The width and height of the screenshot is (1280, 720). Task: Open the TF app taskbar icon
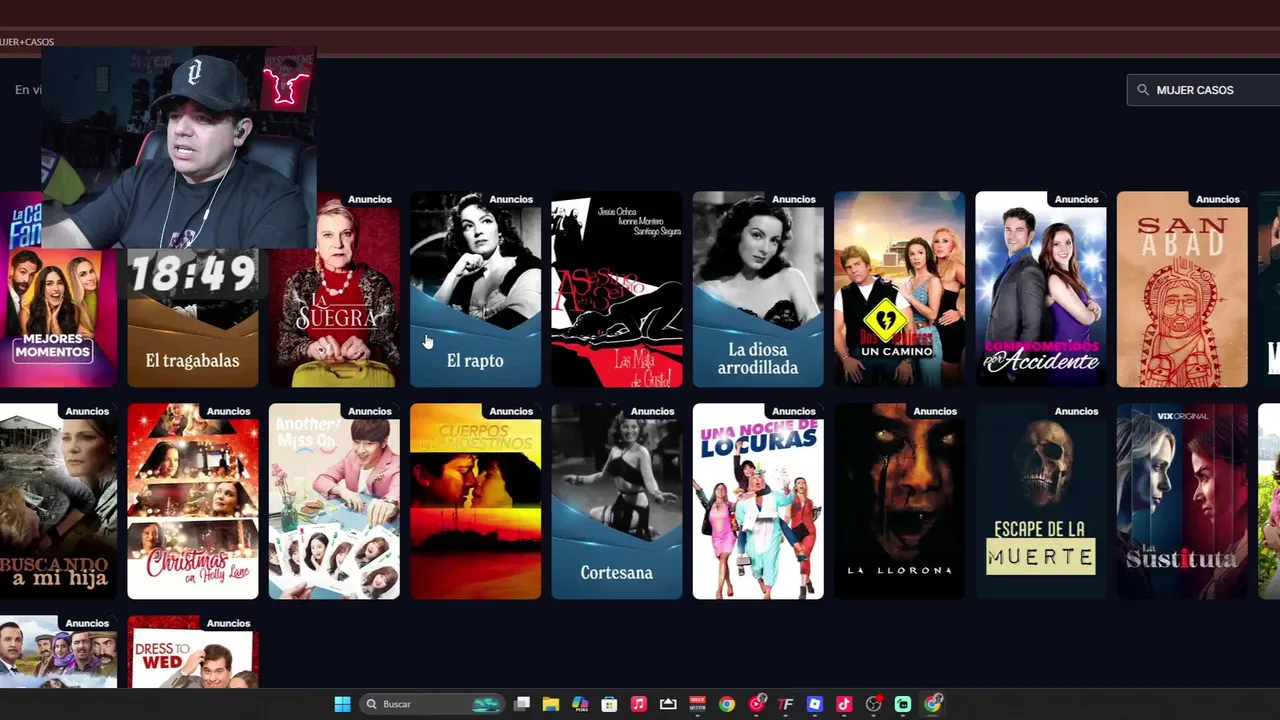(785, 704)
